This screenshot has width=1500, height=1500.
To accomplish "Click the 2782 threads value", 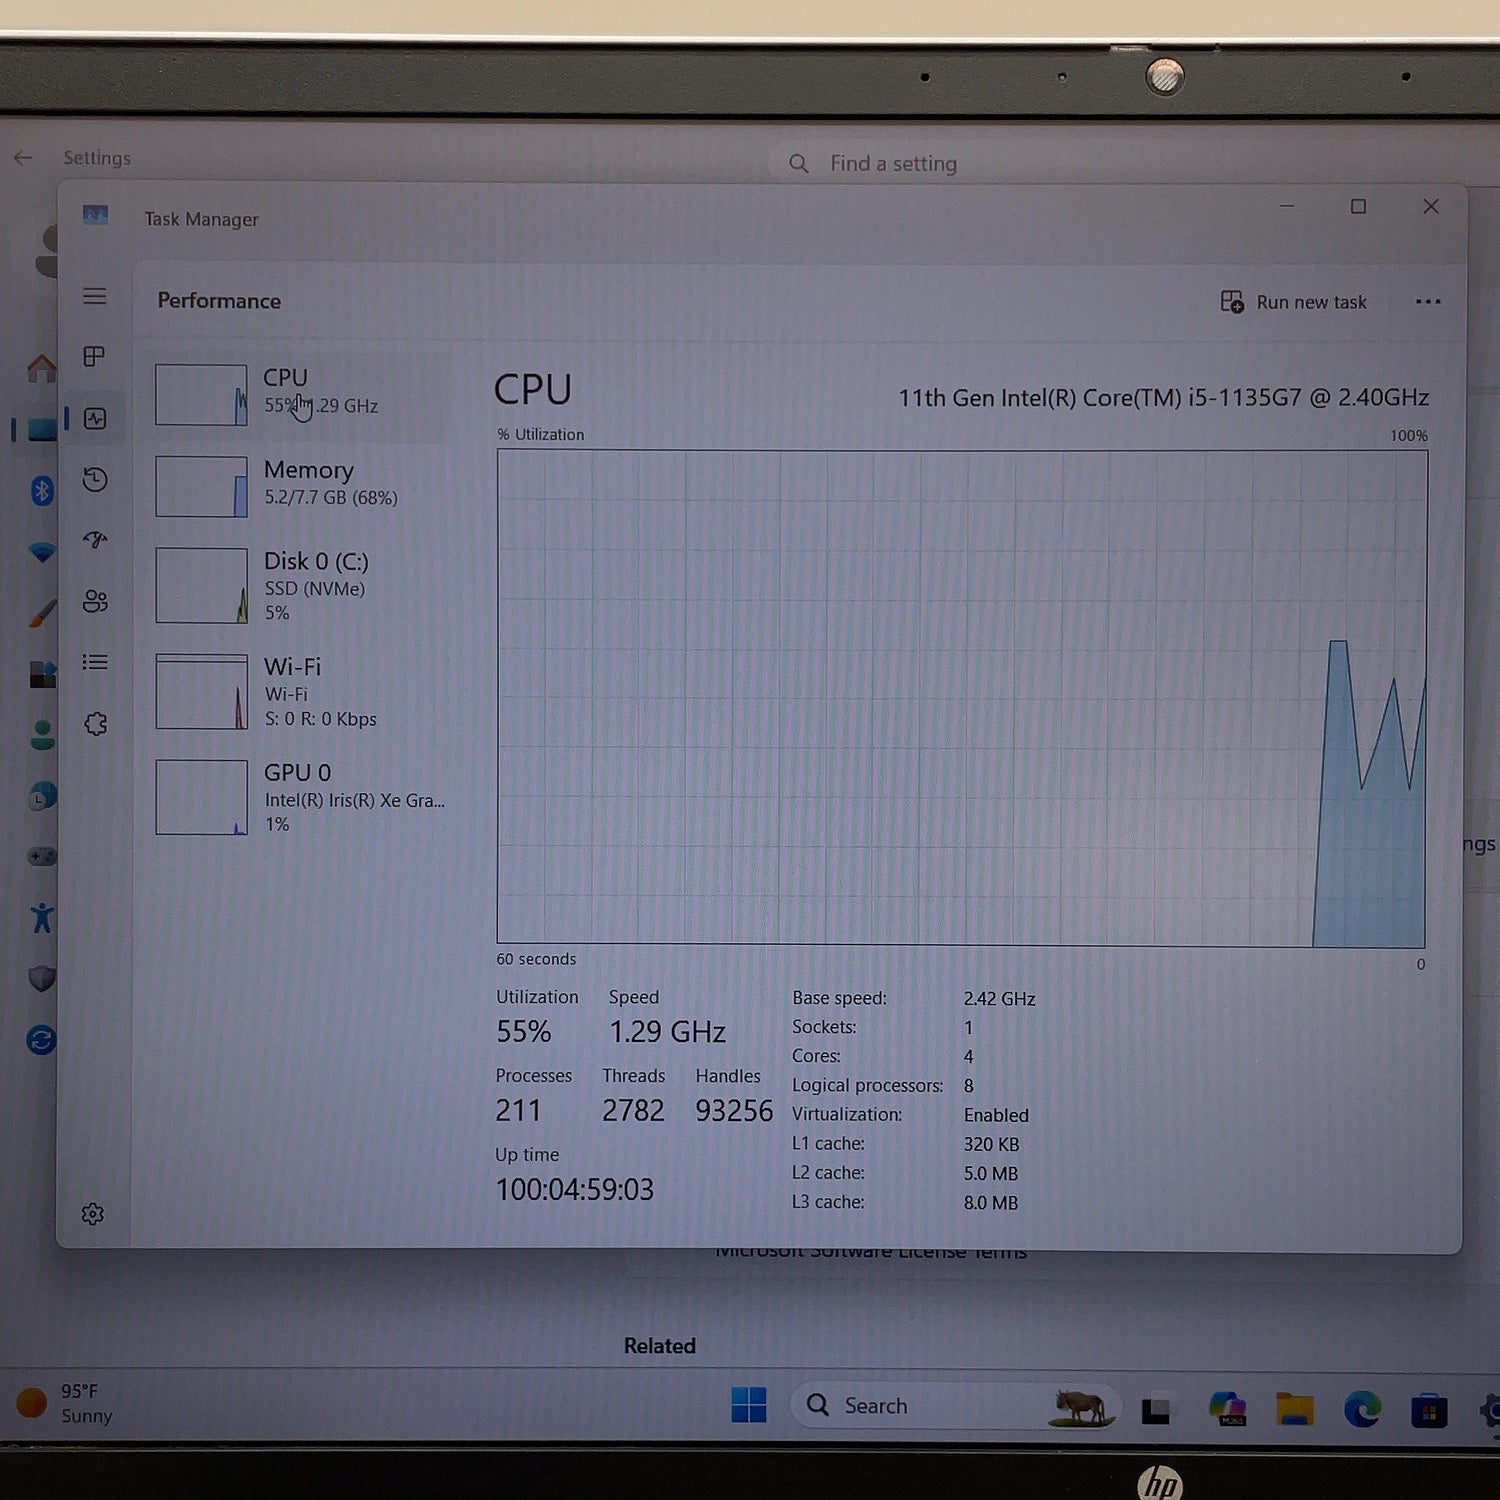I will coord(633,1111).
